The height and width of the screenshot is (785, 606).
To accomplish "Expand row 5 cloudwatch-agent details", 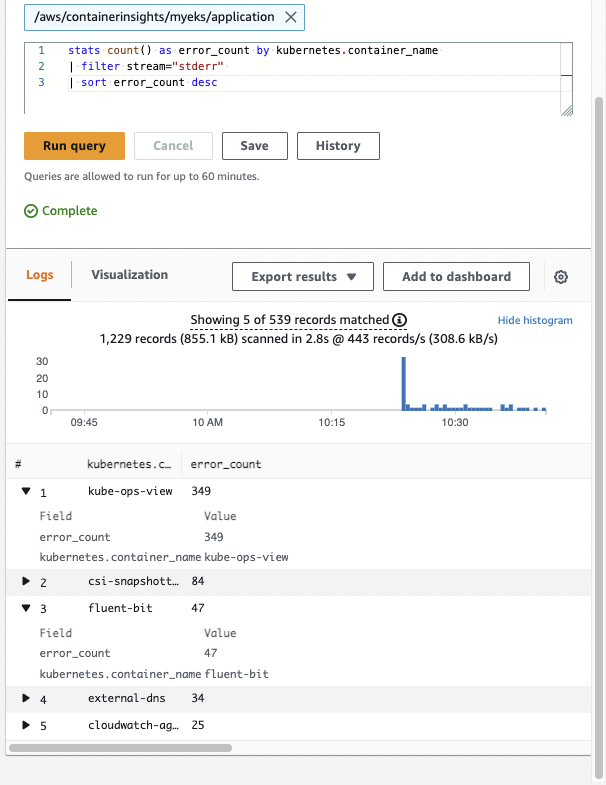I will (26, 725).
